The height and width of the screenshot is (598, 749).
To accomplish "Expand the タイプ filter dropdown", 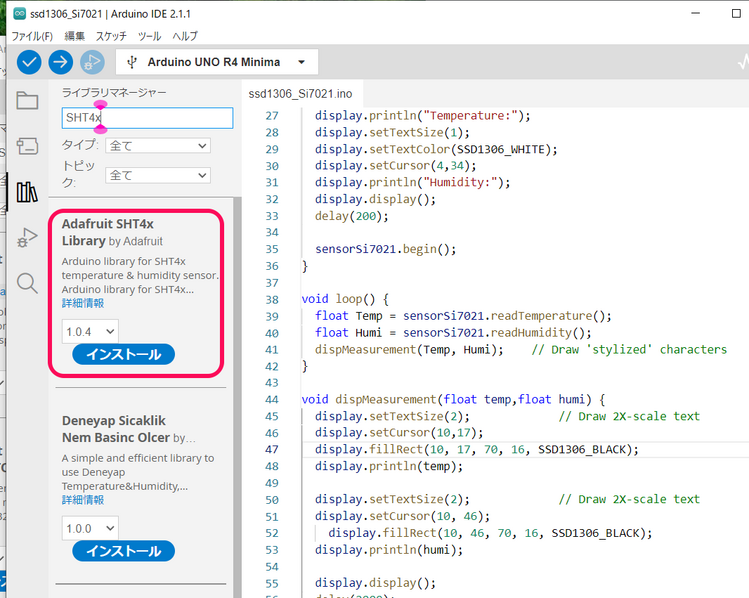I will click(x=158, y=146).
